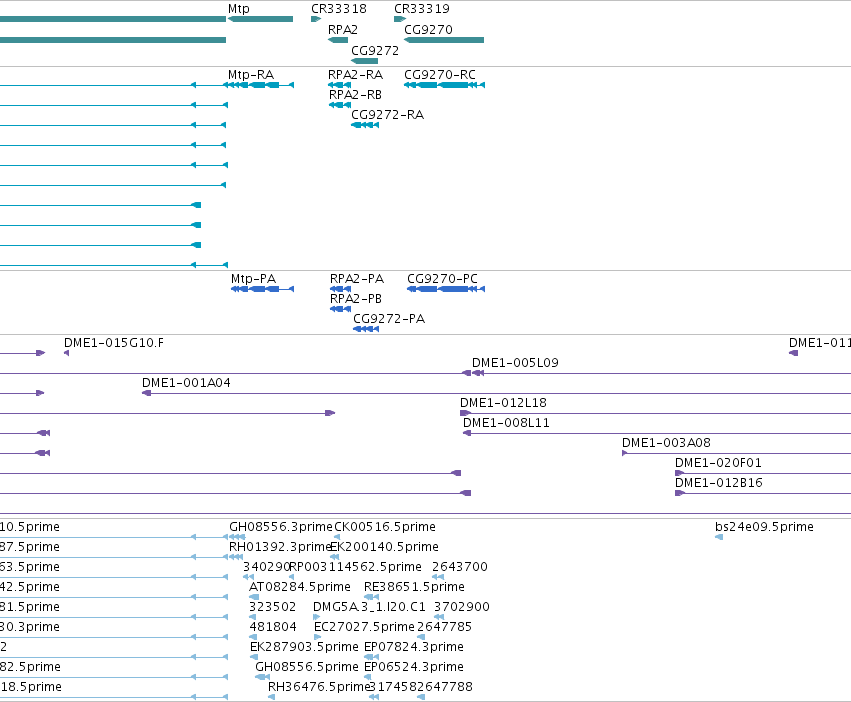Click the RPA2 gene glyph
The image size is (851, 702).
pos(338,40)
